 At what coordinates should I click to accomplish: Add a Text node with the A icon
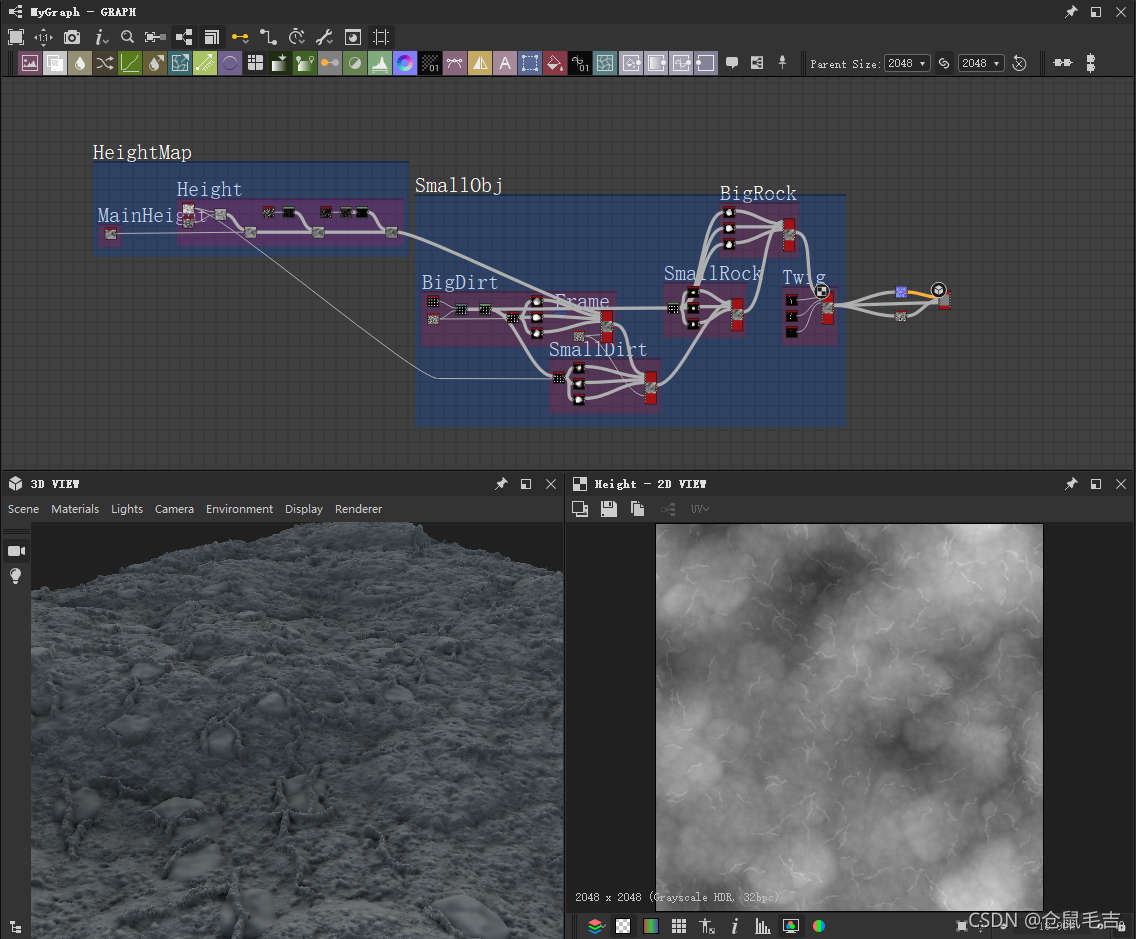(x=505, y=63)
